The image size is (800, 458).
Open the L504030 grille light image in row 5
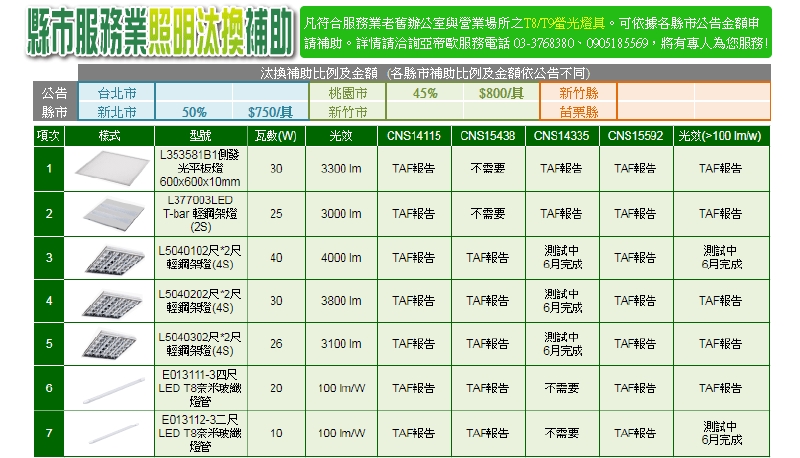(110, 344)
